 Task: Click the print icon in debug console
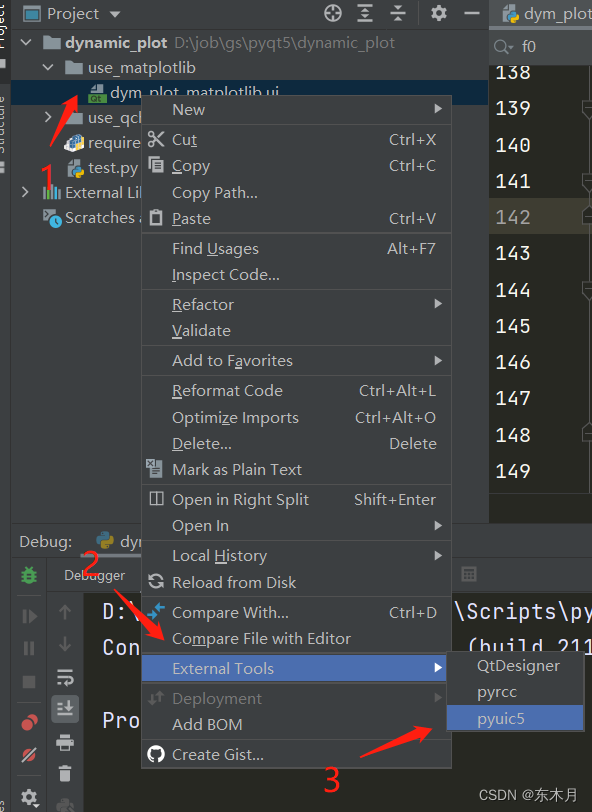65,743
